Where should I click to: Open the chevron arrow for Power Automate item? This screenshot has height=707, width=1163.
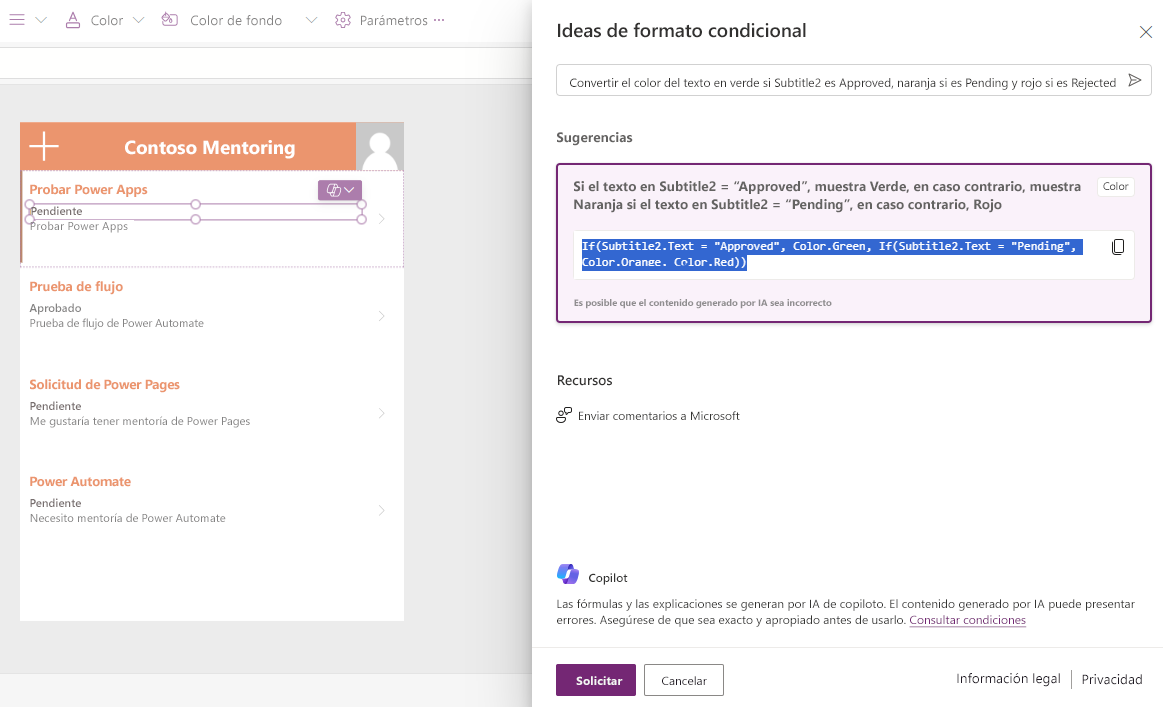click(381, 510)
